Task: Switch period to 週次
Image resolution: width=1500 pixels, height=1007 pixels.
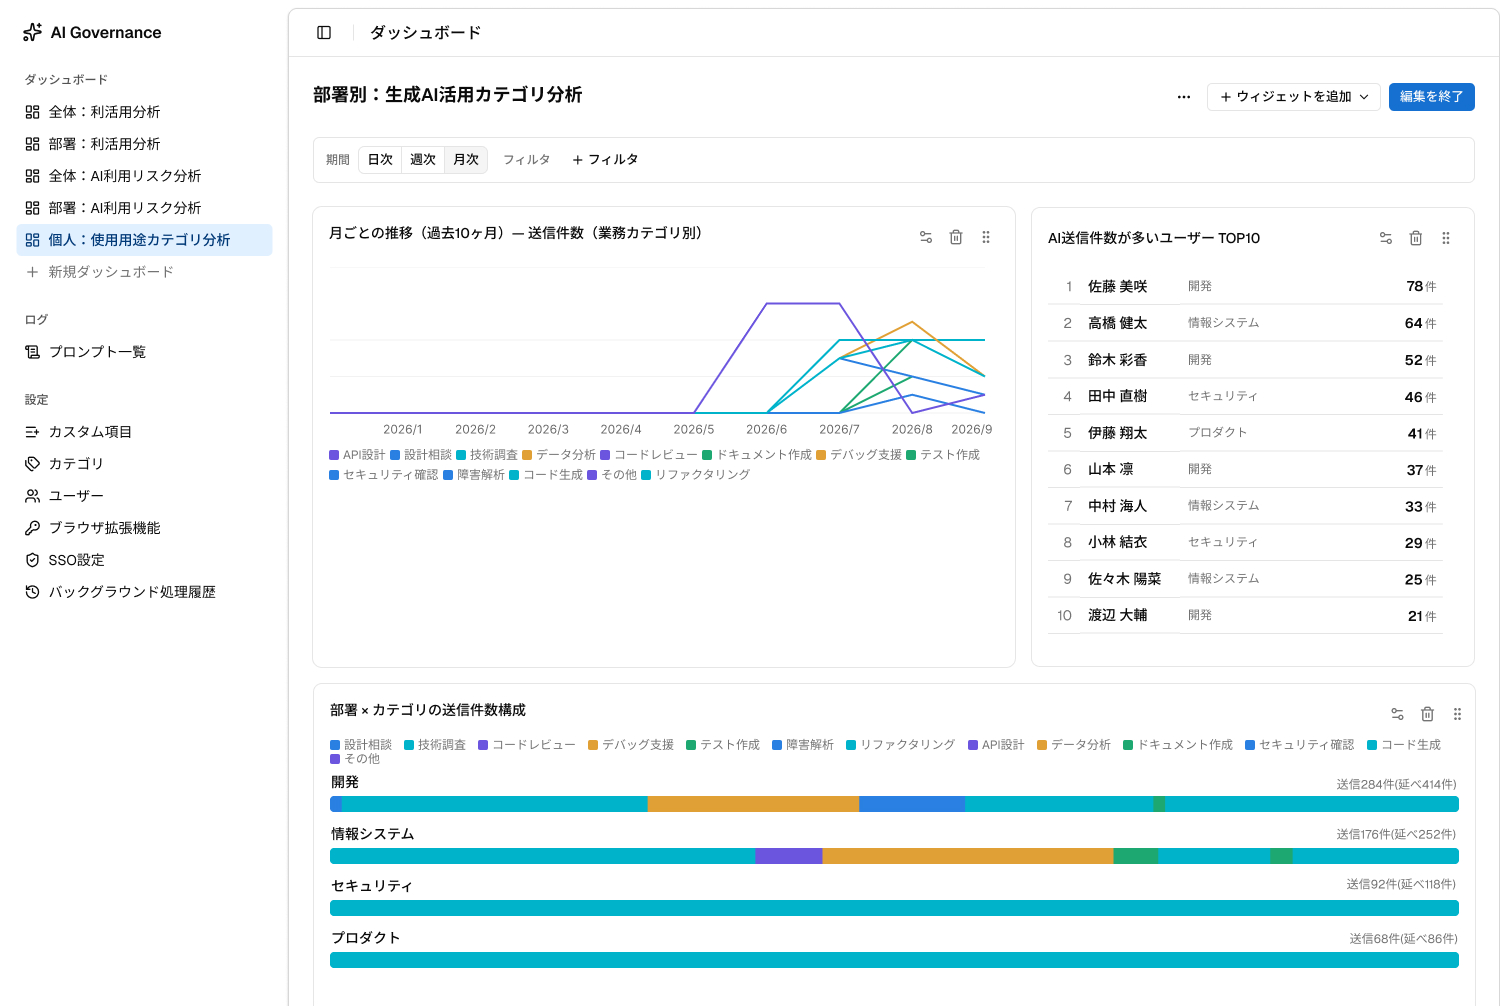Action: [423, 160]
